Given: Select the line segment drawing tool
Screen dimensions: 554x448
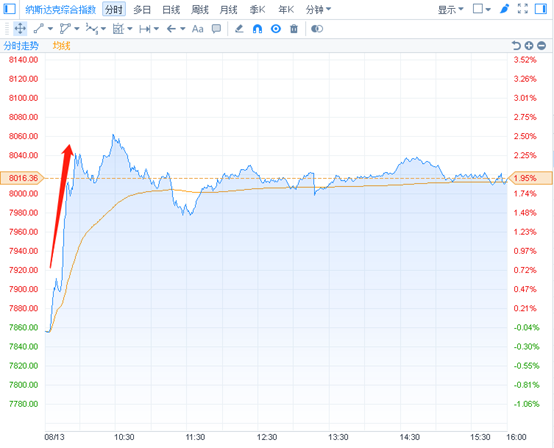Looking at the screenshot, I should 39,29.
